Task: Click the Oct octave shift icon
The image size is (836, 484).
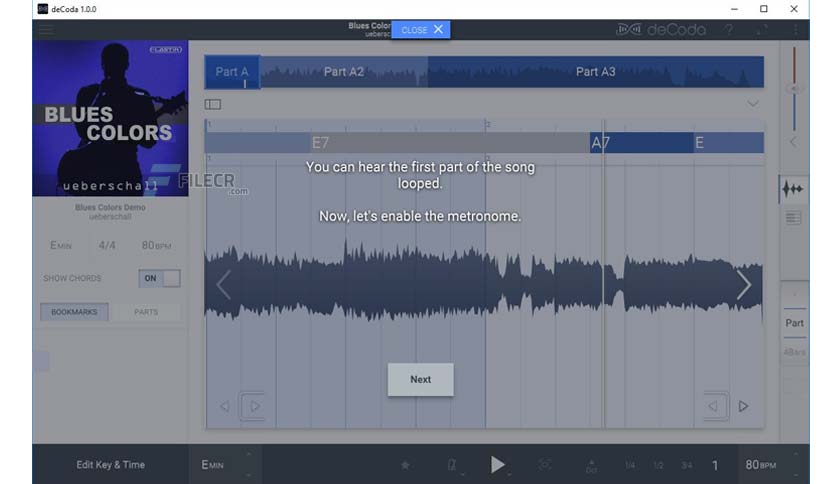Action: click(x=591, y=466)
